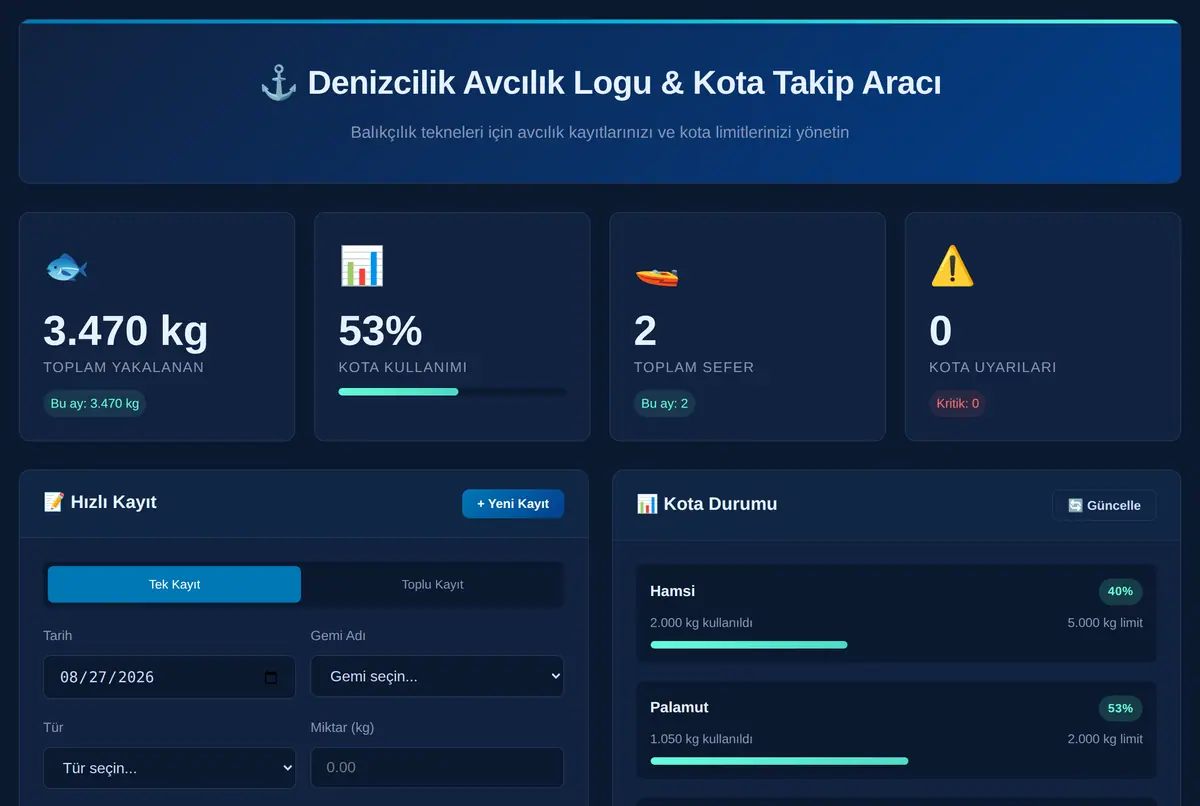This screenshot has height=806, width=1200.
Task: Click the page title Denizcilik Avcılık Logu
Action: click(x=624, y=82)
